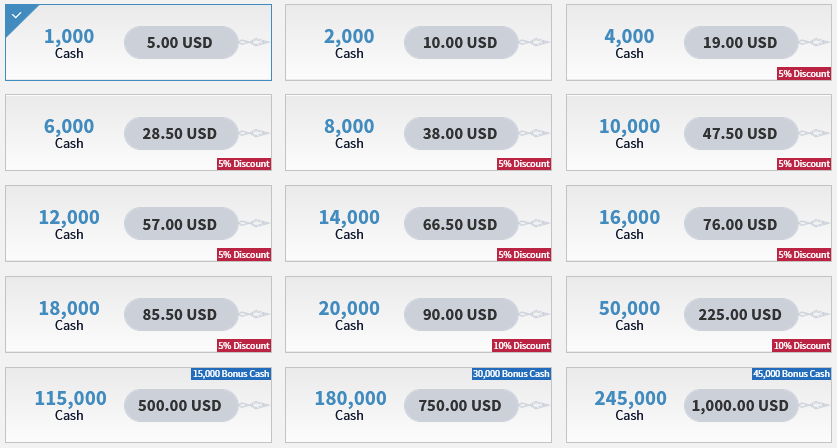Click the 5% Discount badge on 16,000 Cash
This screenshot has height=448, width=837.
804,255
